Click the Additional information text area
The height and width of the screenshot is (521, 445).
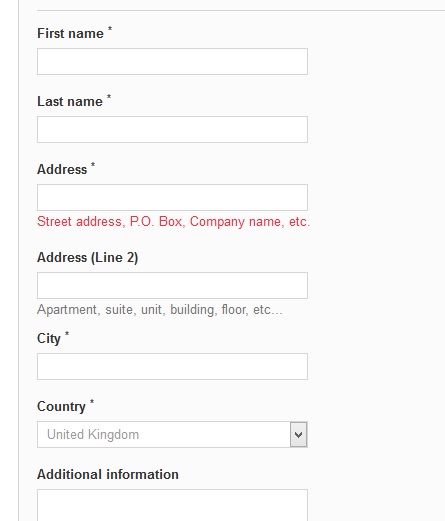(172, 505)
